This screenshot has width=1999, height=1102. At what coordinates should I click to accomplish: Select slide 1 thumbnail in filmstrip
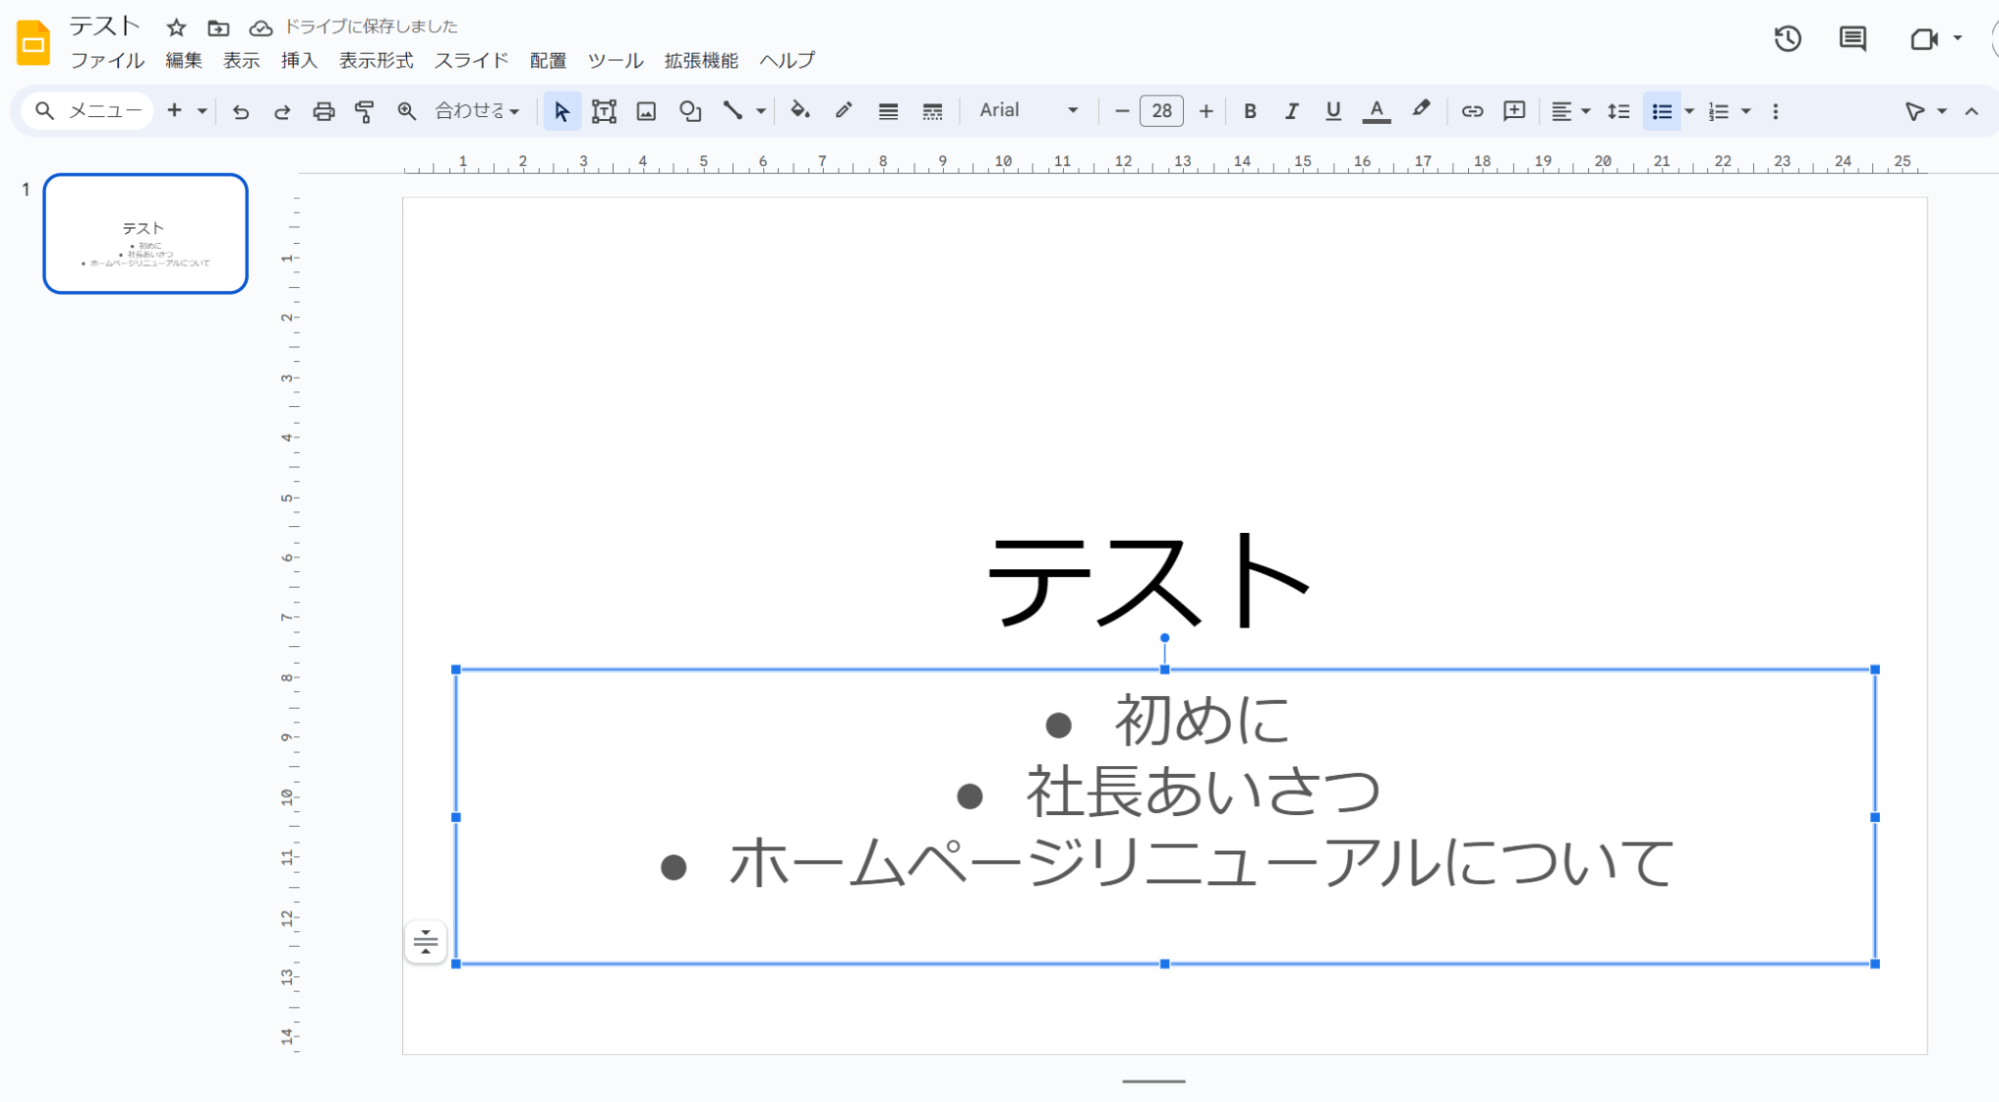click(145, 234)
